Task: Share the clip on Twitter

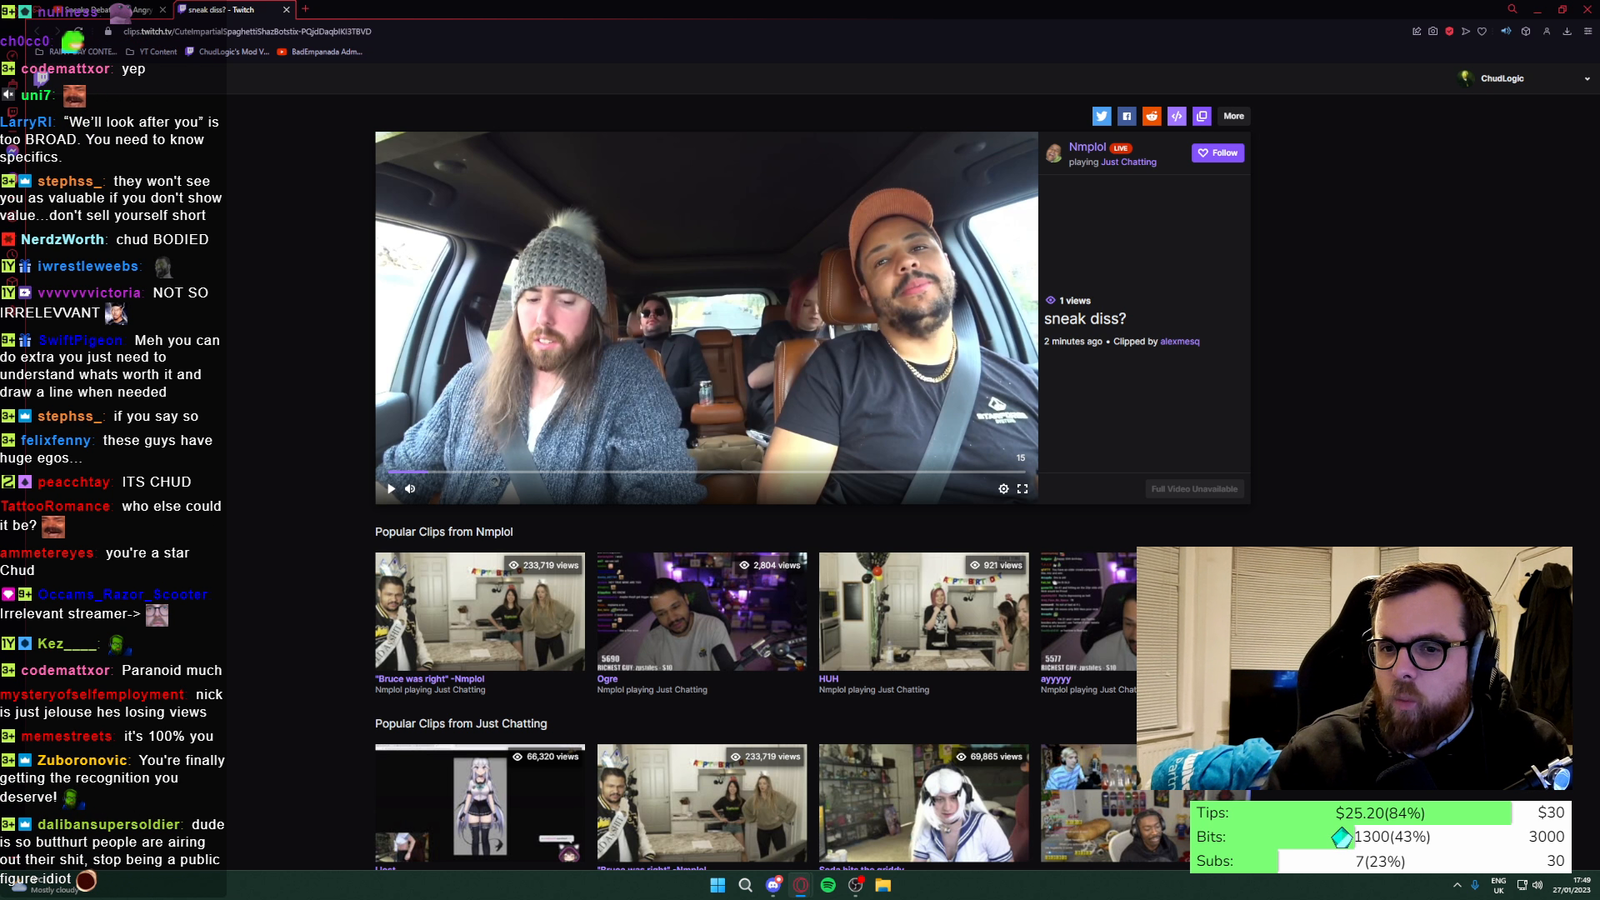Action: coord(1101,116)
